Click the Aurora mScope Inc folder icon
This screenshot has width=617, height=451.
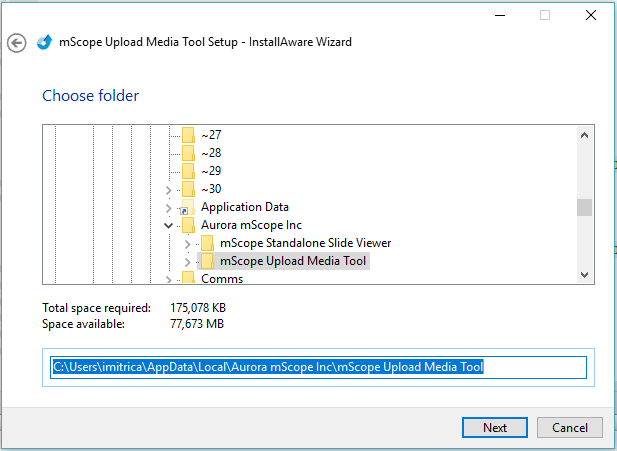188,226
